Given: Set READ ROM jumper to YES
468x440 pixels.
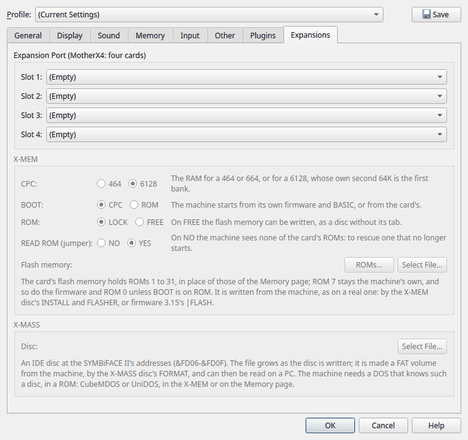Looking at the screenshot, I should tap(139, 243).
